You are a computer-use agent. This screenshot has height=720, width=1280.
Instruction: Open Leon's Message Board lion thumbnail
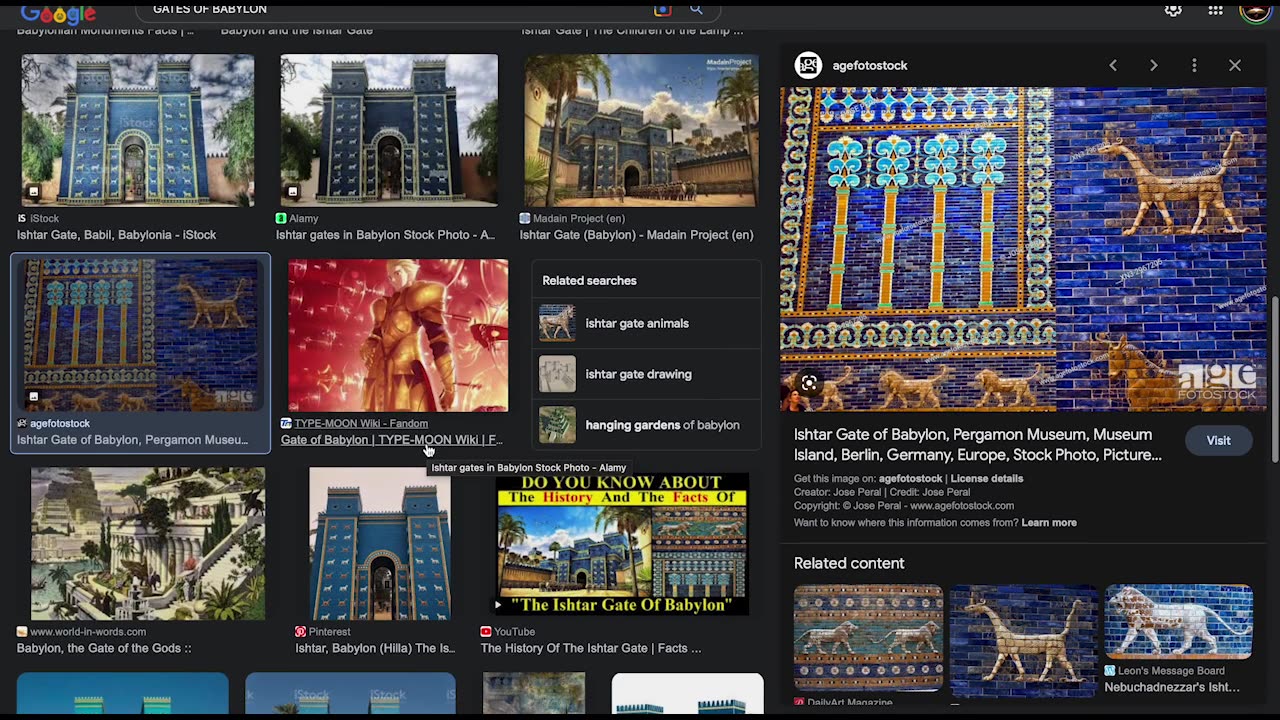click(1179, 622)
